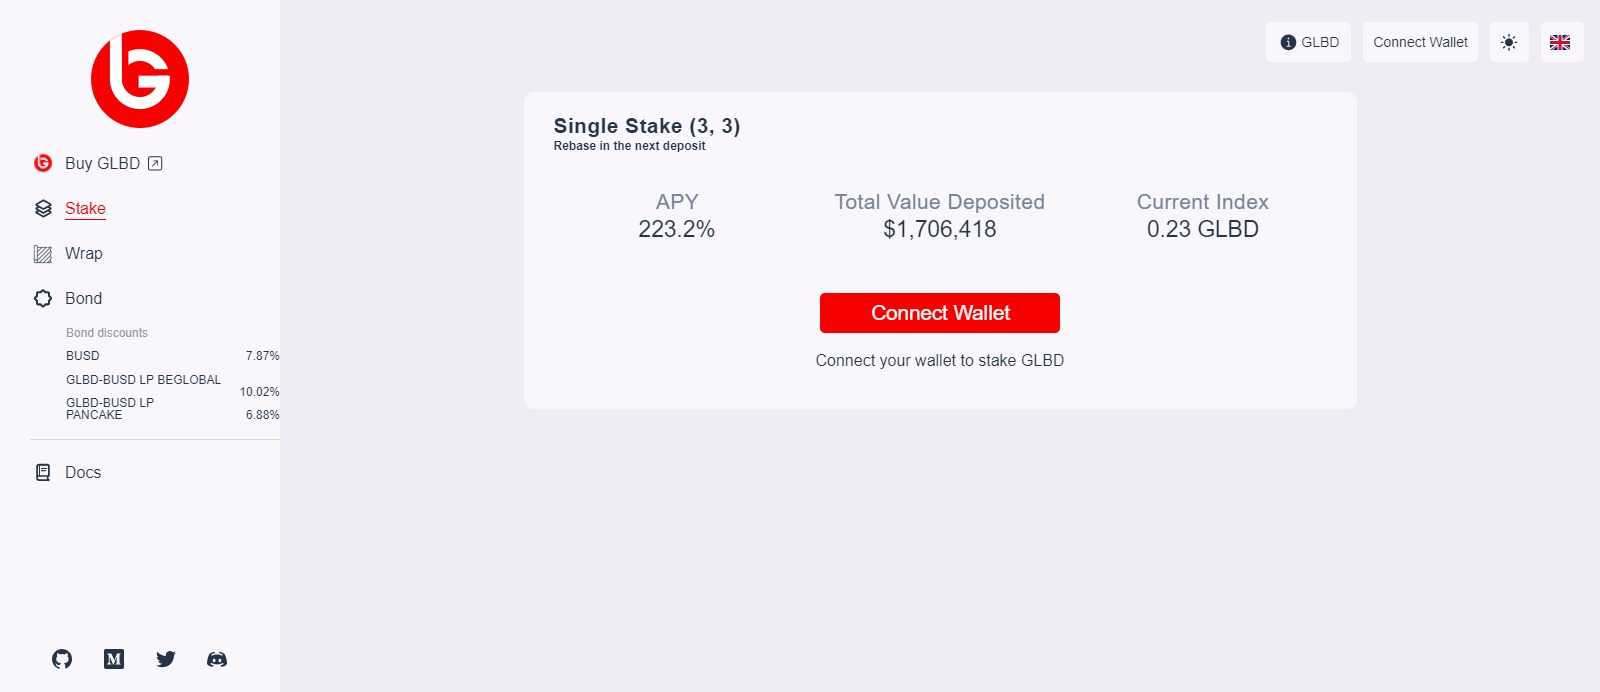This screenshot has height=692, width=1600.
Task: Open the Medium page icon
Action: coord(113,659)
